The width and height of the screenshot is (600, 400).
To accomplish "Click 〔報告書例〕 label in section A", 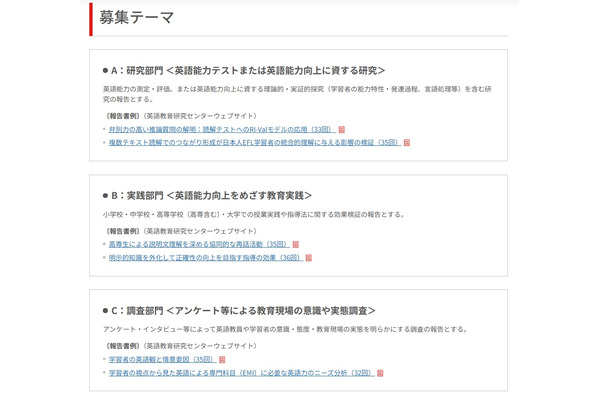I will point(122,116).
